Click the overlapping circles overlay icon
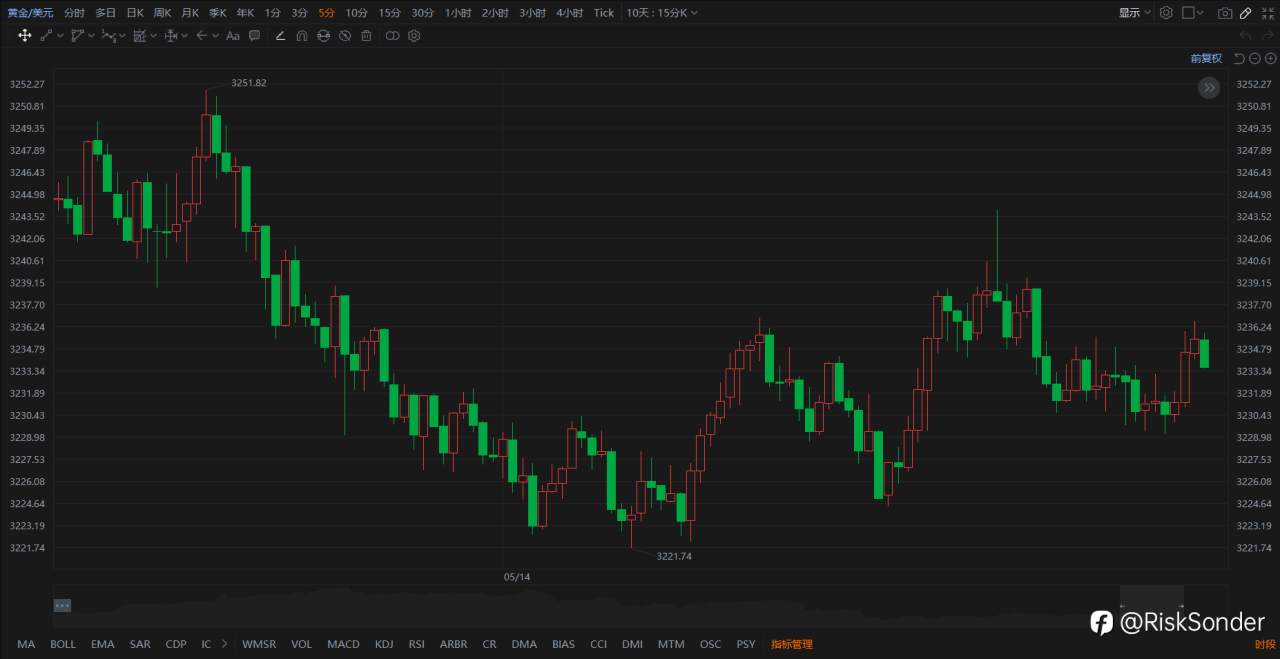 pos(392,36)
